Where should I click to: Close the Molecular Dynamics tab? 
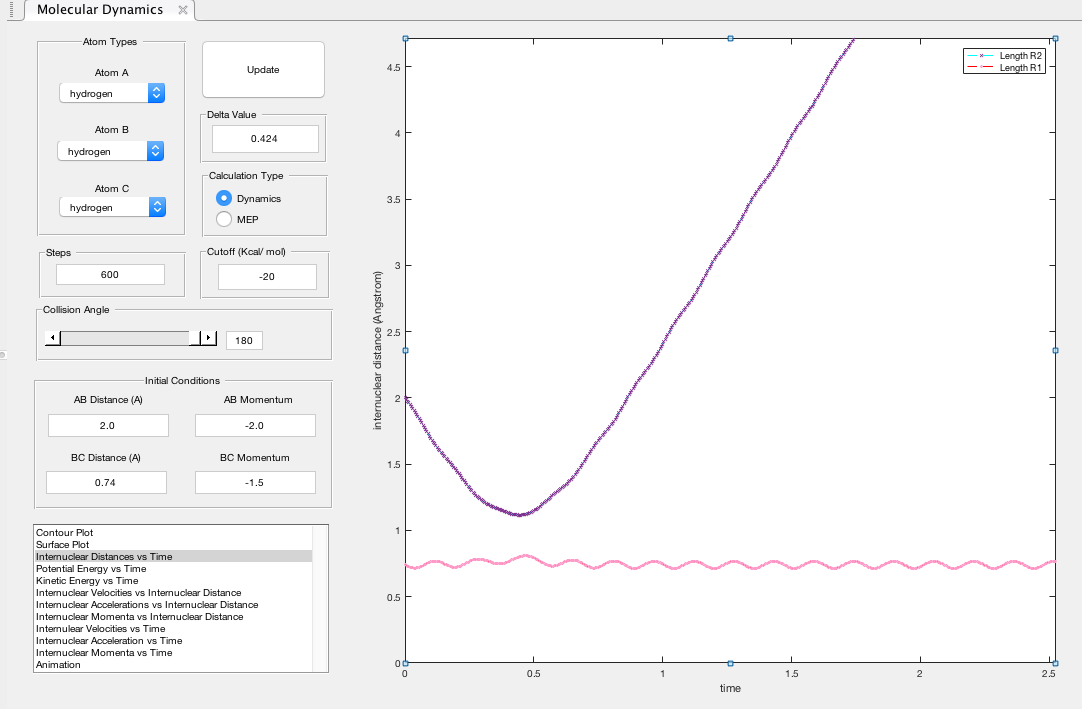pos(183,10)
